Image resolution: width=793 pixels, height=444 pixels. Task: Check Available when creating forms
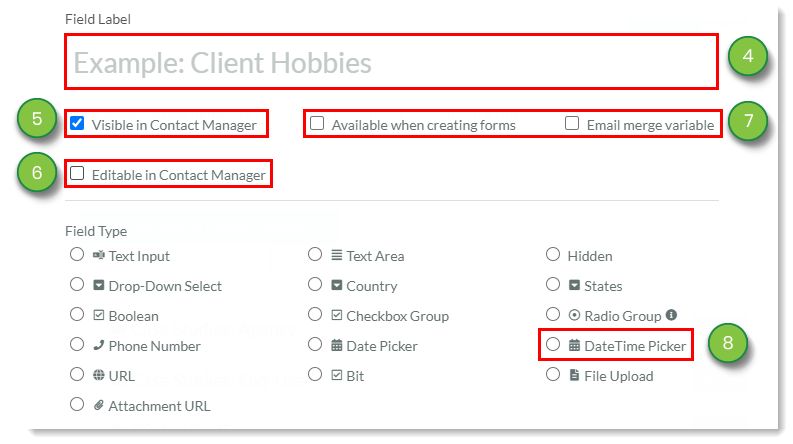click(x=317, y=123)
